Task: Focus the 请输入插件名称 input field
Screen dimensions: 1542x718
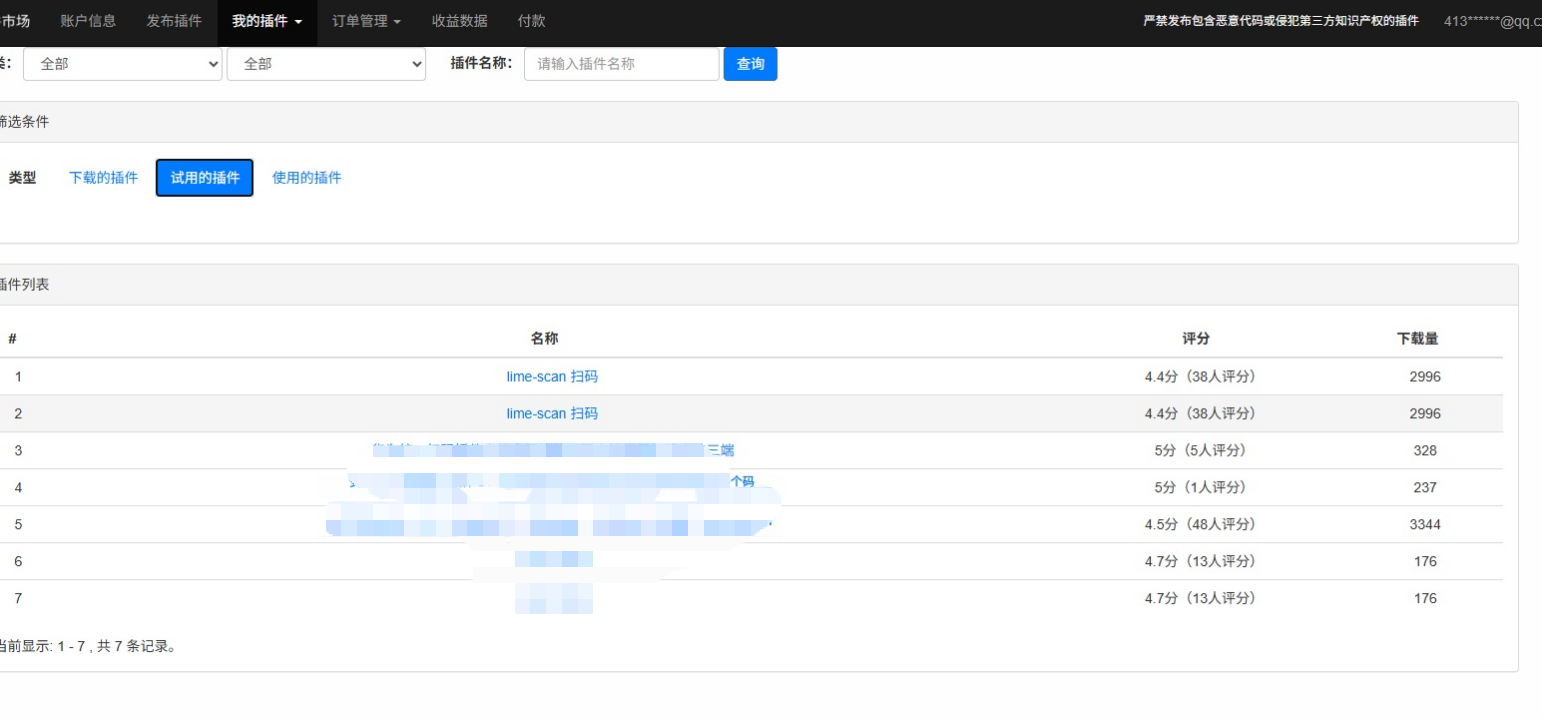Action: (621, 64)
